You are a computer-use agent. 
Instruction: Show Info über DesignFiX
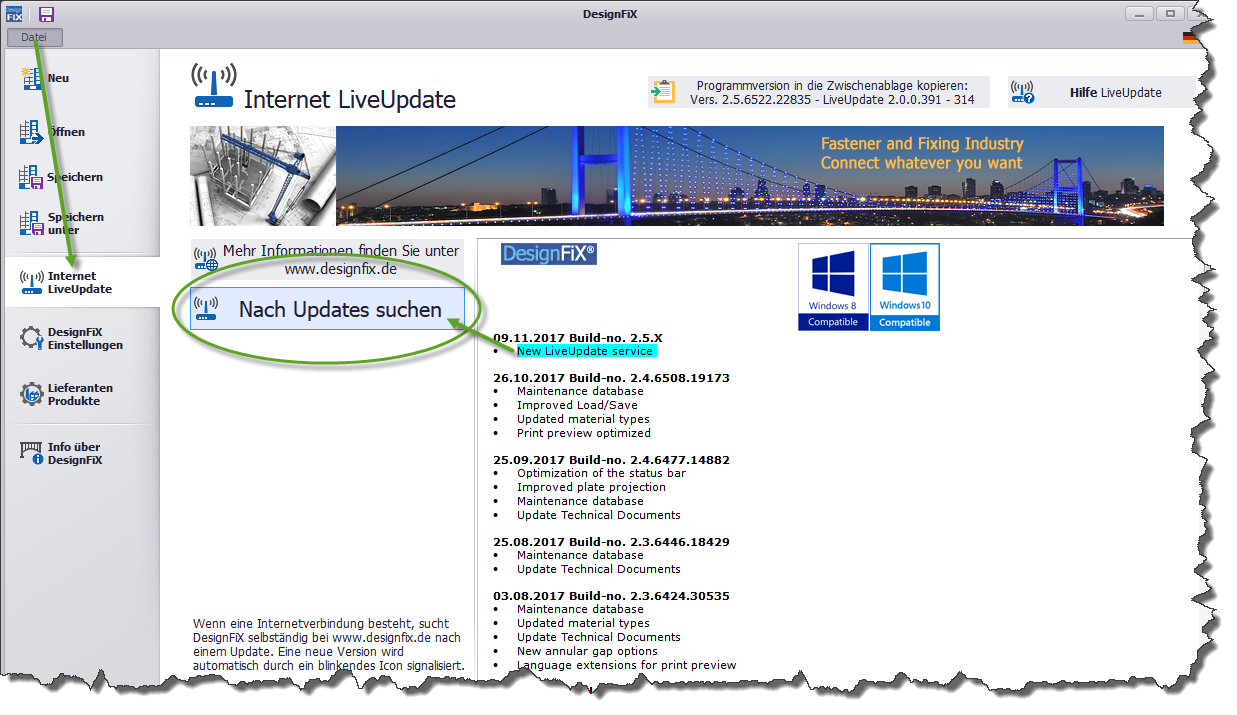tap(74, 453)
